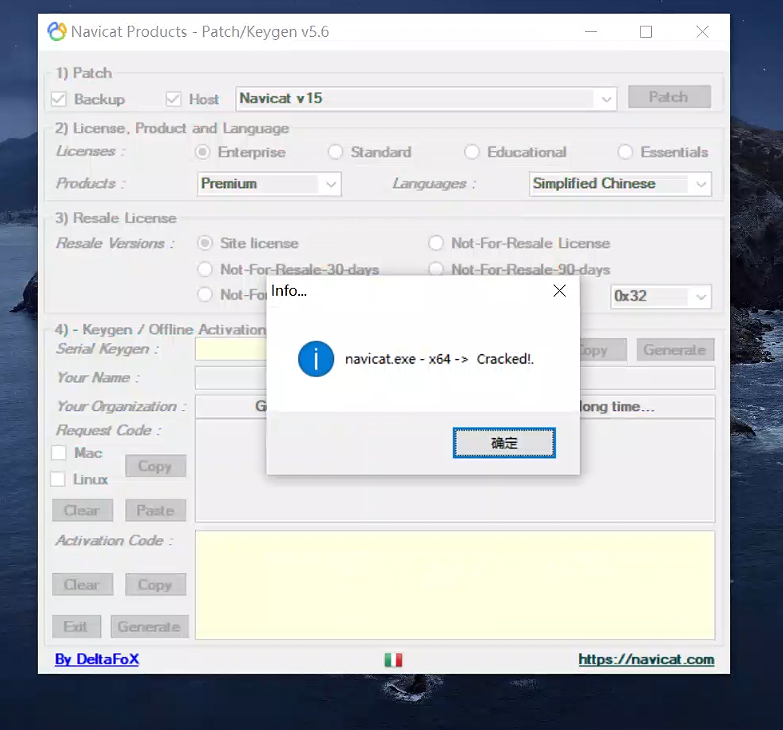Click the blue information icon in dialog
783x730 pixels.
click(x=316, y=359)
